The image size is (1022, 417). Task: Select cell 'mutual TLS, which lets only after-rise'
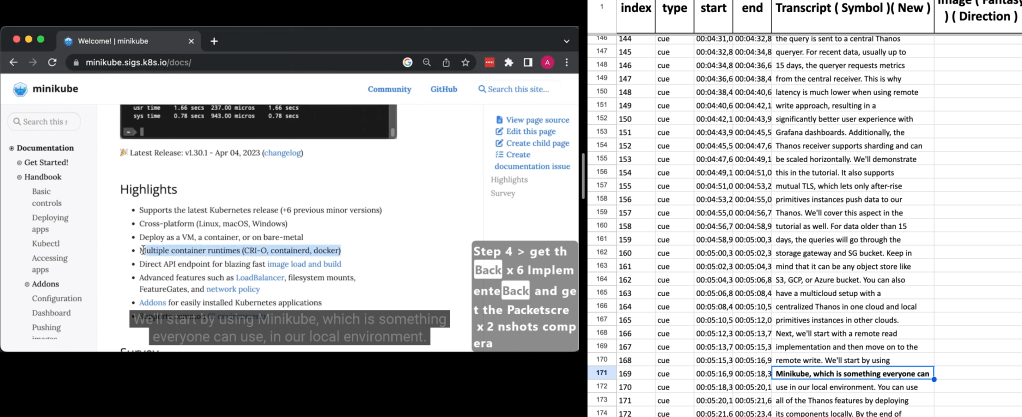853,186
